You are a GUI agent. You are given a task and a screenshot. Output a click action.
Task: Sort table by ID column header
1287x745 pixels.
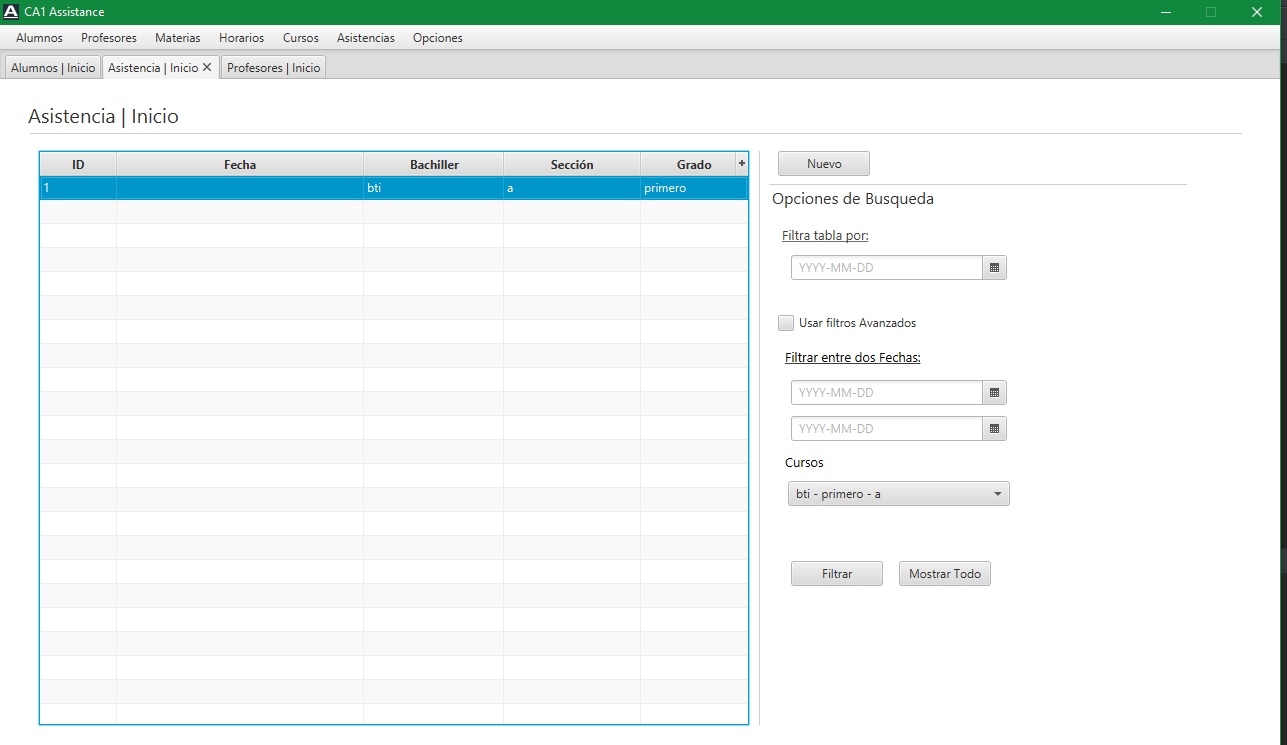point(78,164)
